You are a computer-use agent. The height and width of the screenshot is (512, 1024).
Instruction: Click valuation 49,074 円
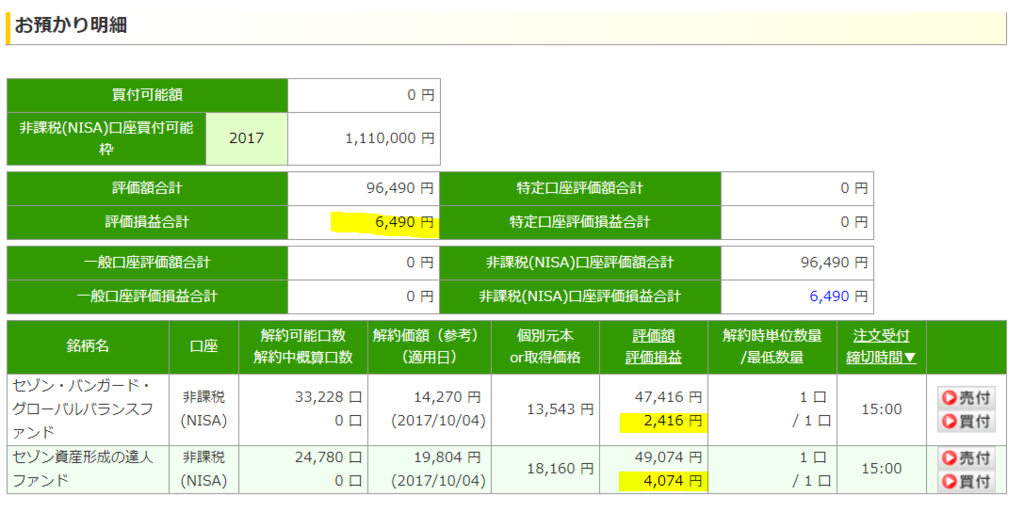[x=668, y=456]
